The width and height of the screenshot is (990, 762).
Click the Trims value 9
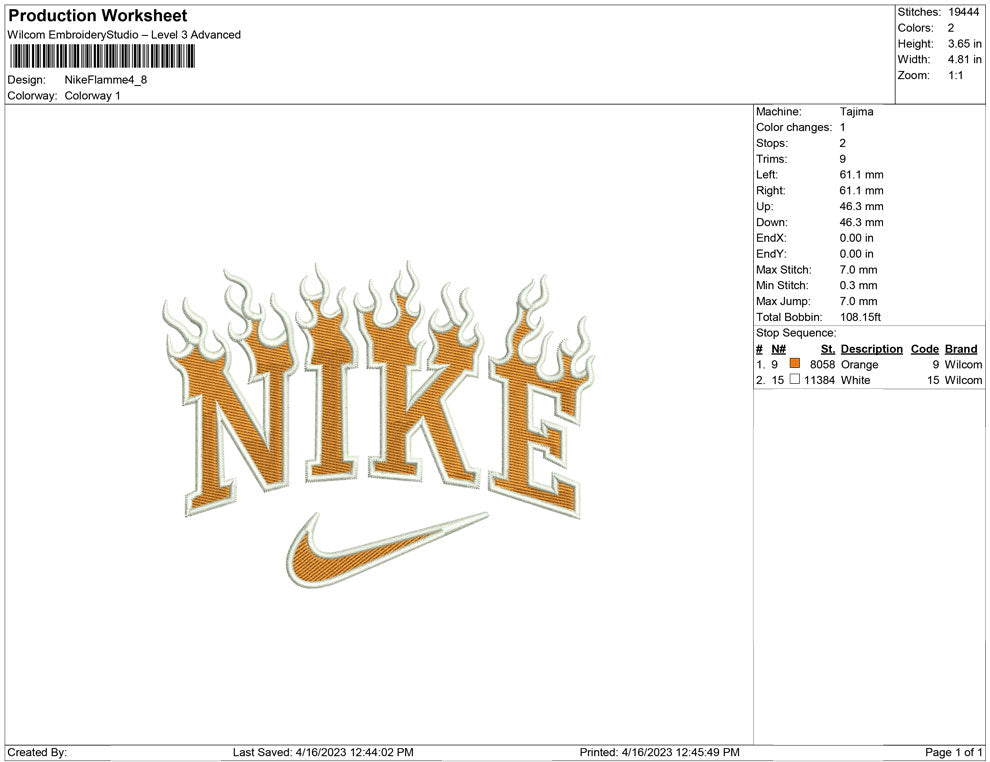[843, 159]
